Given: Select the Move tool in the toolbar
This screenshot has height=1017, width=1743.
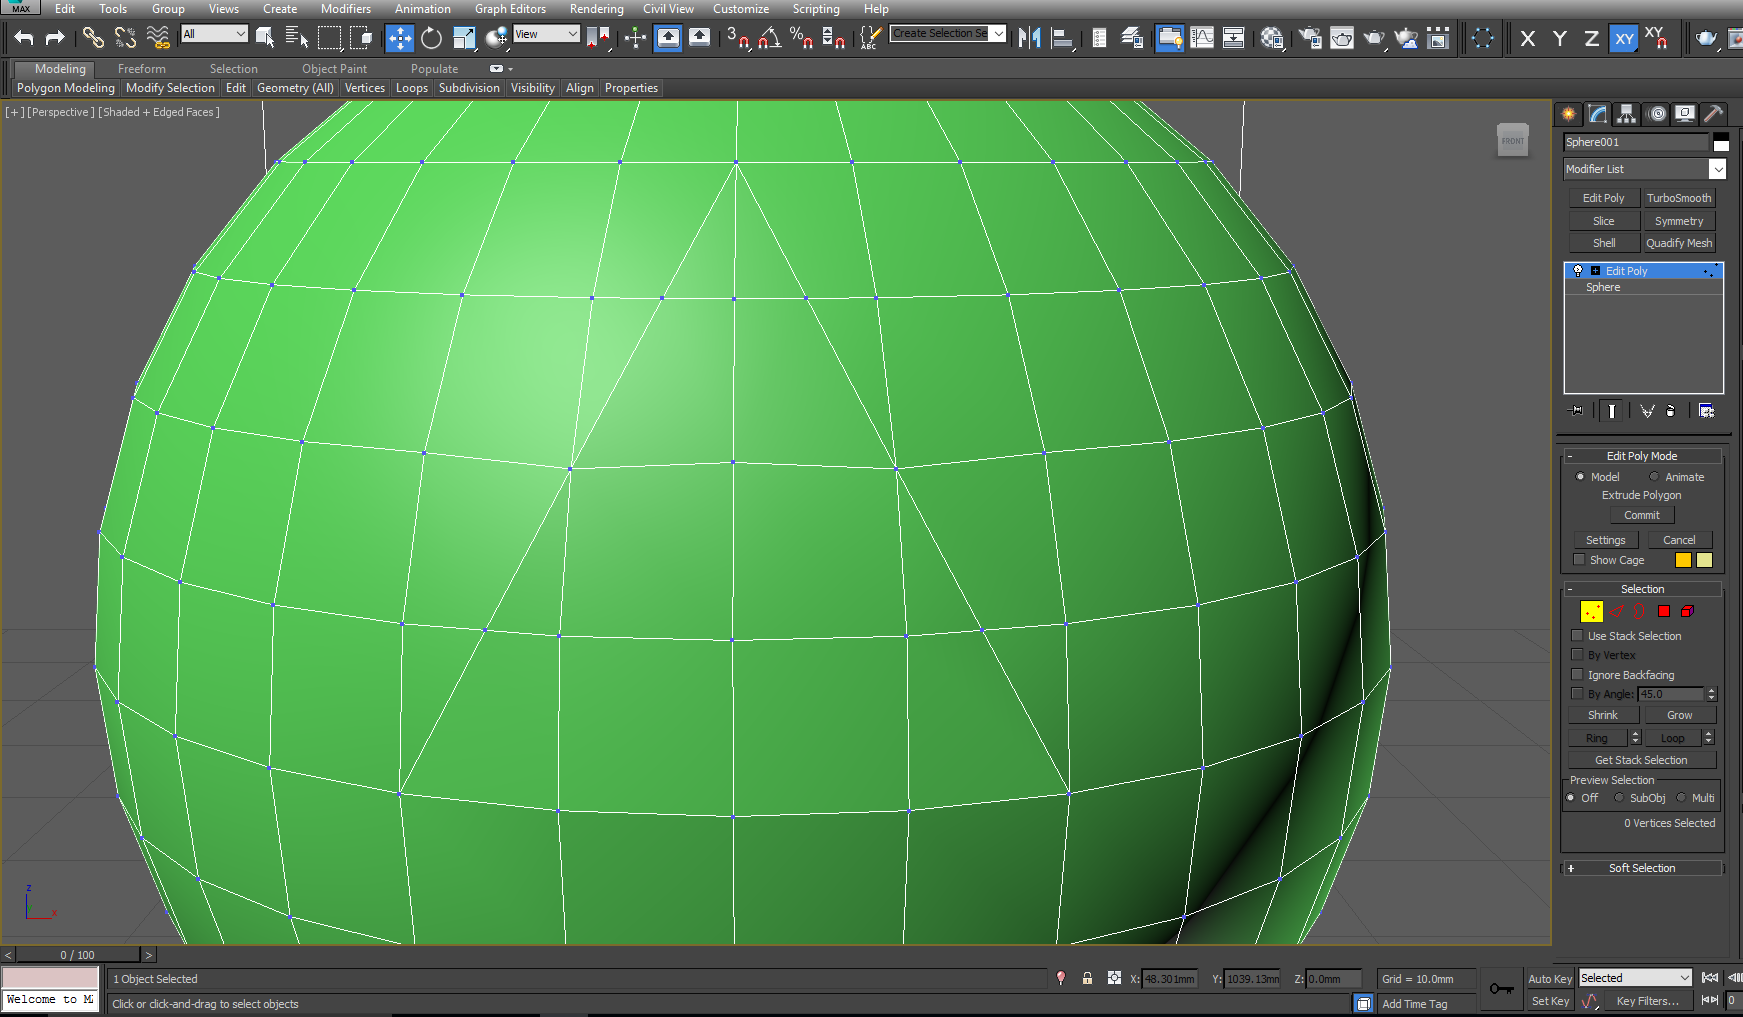Looking at the screenshot, I should click(399, 37).
